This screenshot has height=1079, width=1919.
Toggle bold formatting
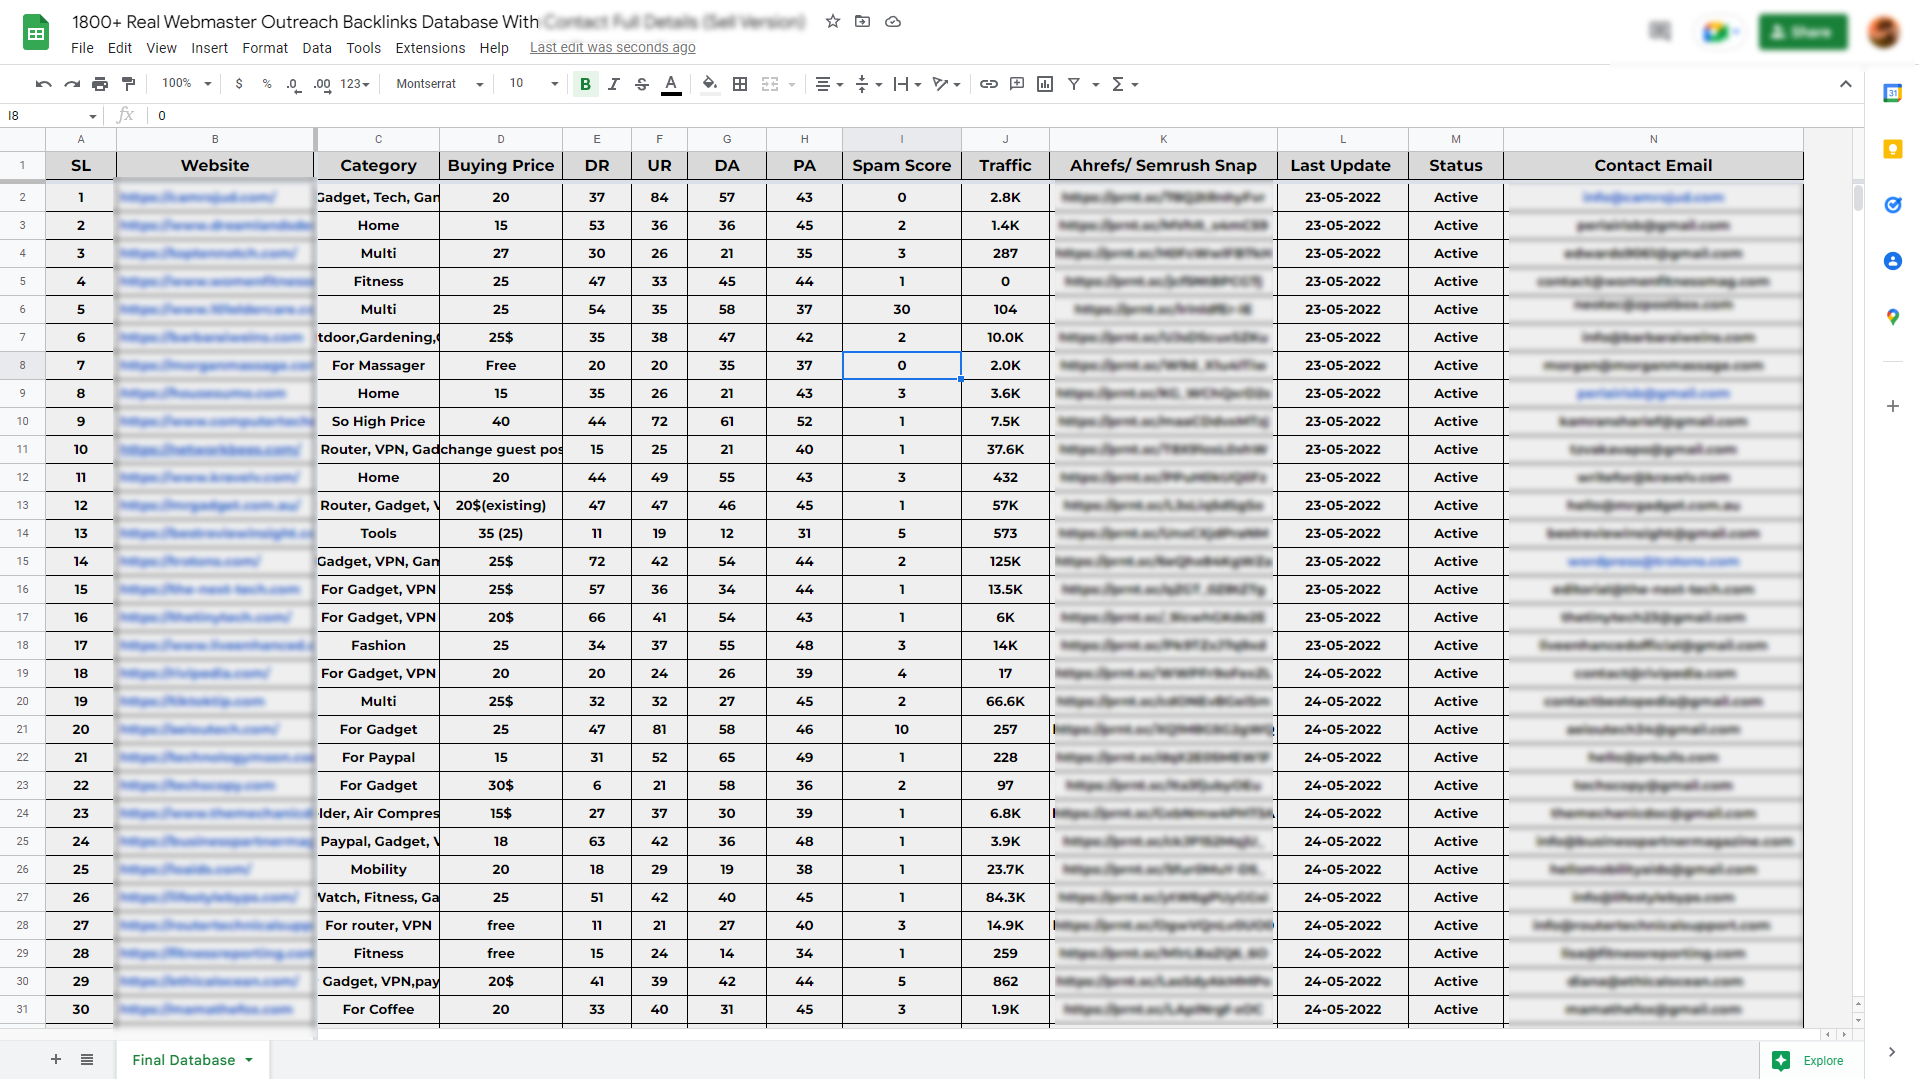pos(586,84)
